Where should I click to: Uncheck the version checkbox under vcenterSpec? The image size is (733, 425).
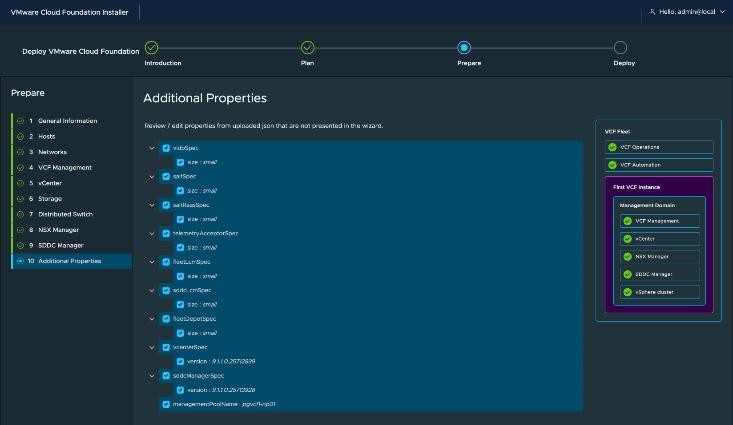coord(180,361)
